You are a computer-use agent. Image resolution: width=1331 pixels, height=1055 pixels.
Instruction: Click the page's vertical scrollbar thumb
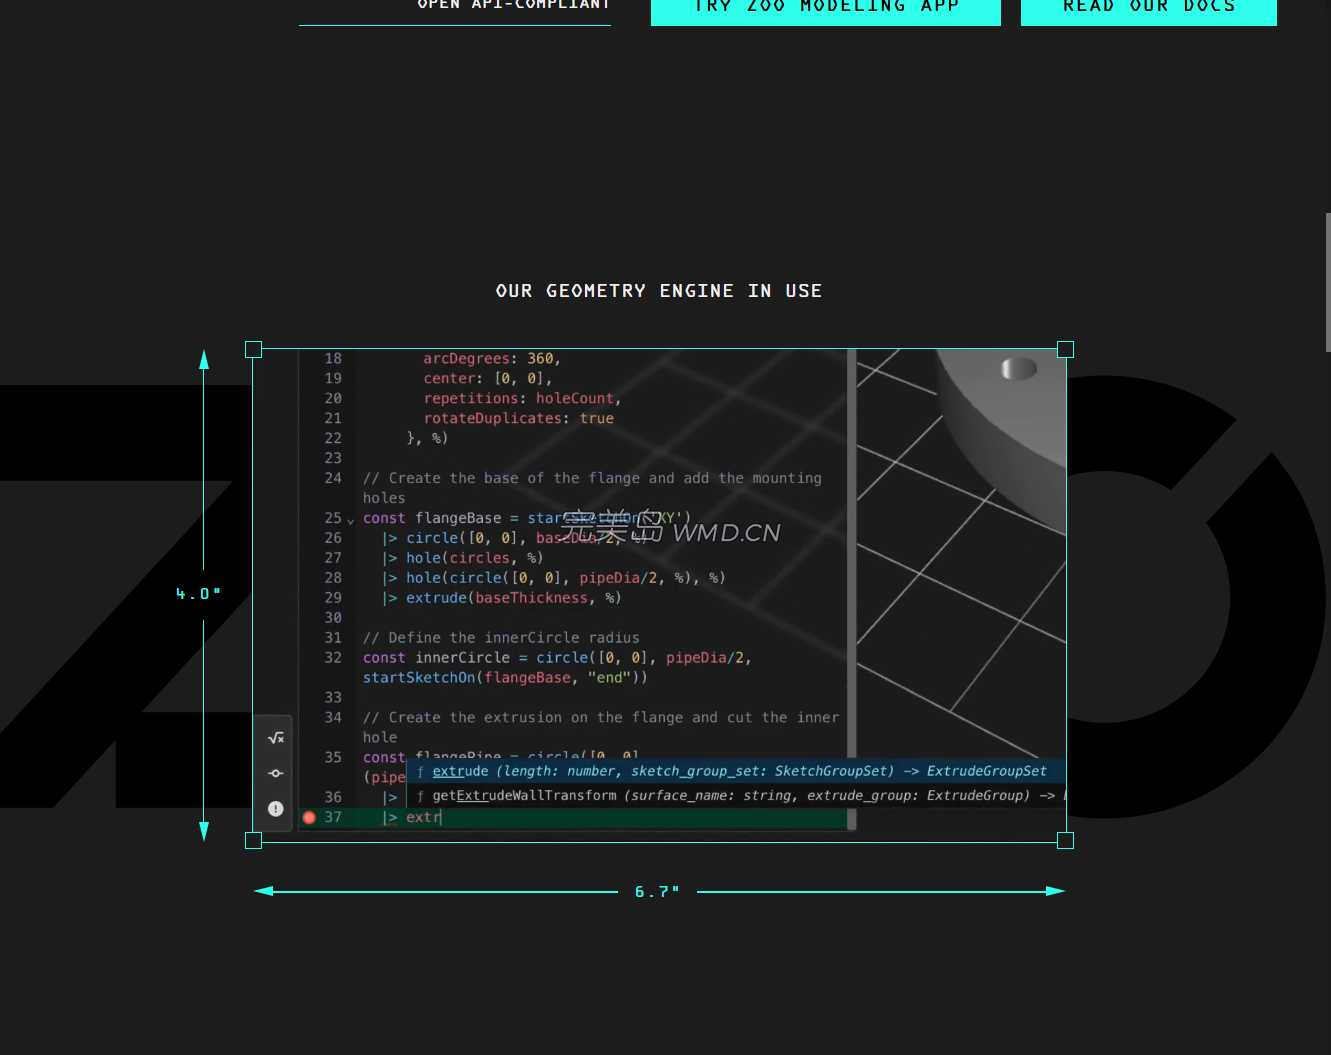1327,282
